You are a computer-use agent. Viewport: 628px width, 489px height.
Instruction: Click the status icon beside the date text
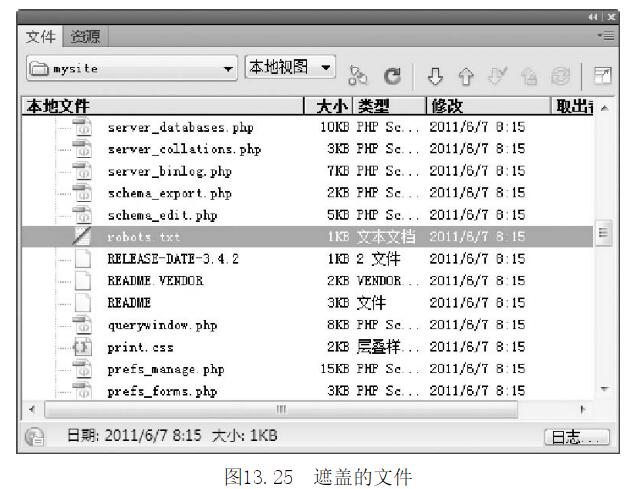(x=35, y=436)
